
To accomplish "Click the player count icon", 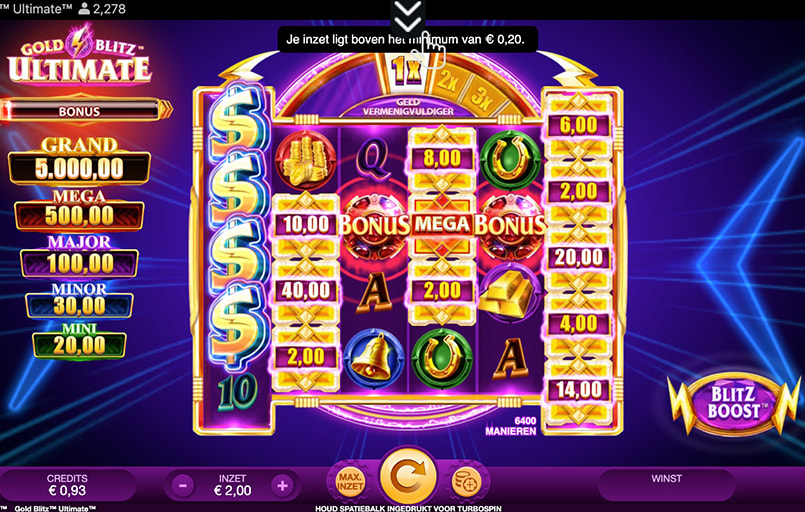I will pos(84,9).
